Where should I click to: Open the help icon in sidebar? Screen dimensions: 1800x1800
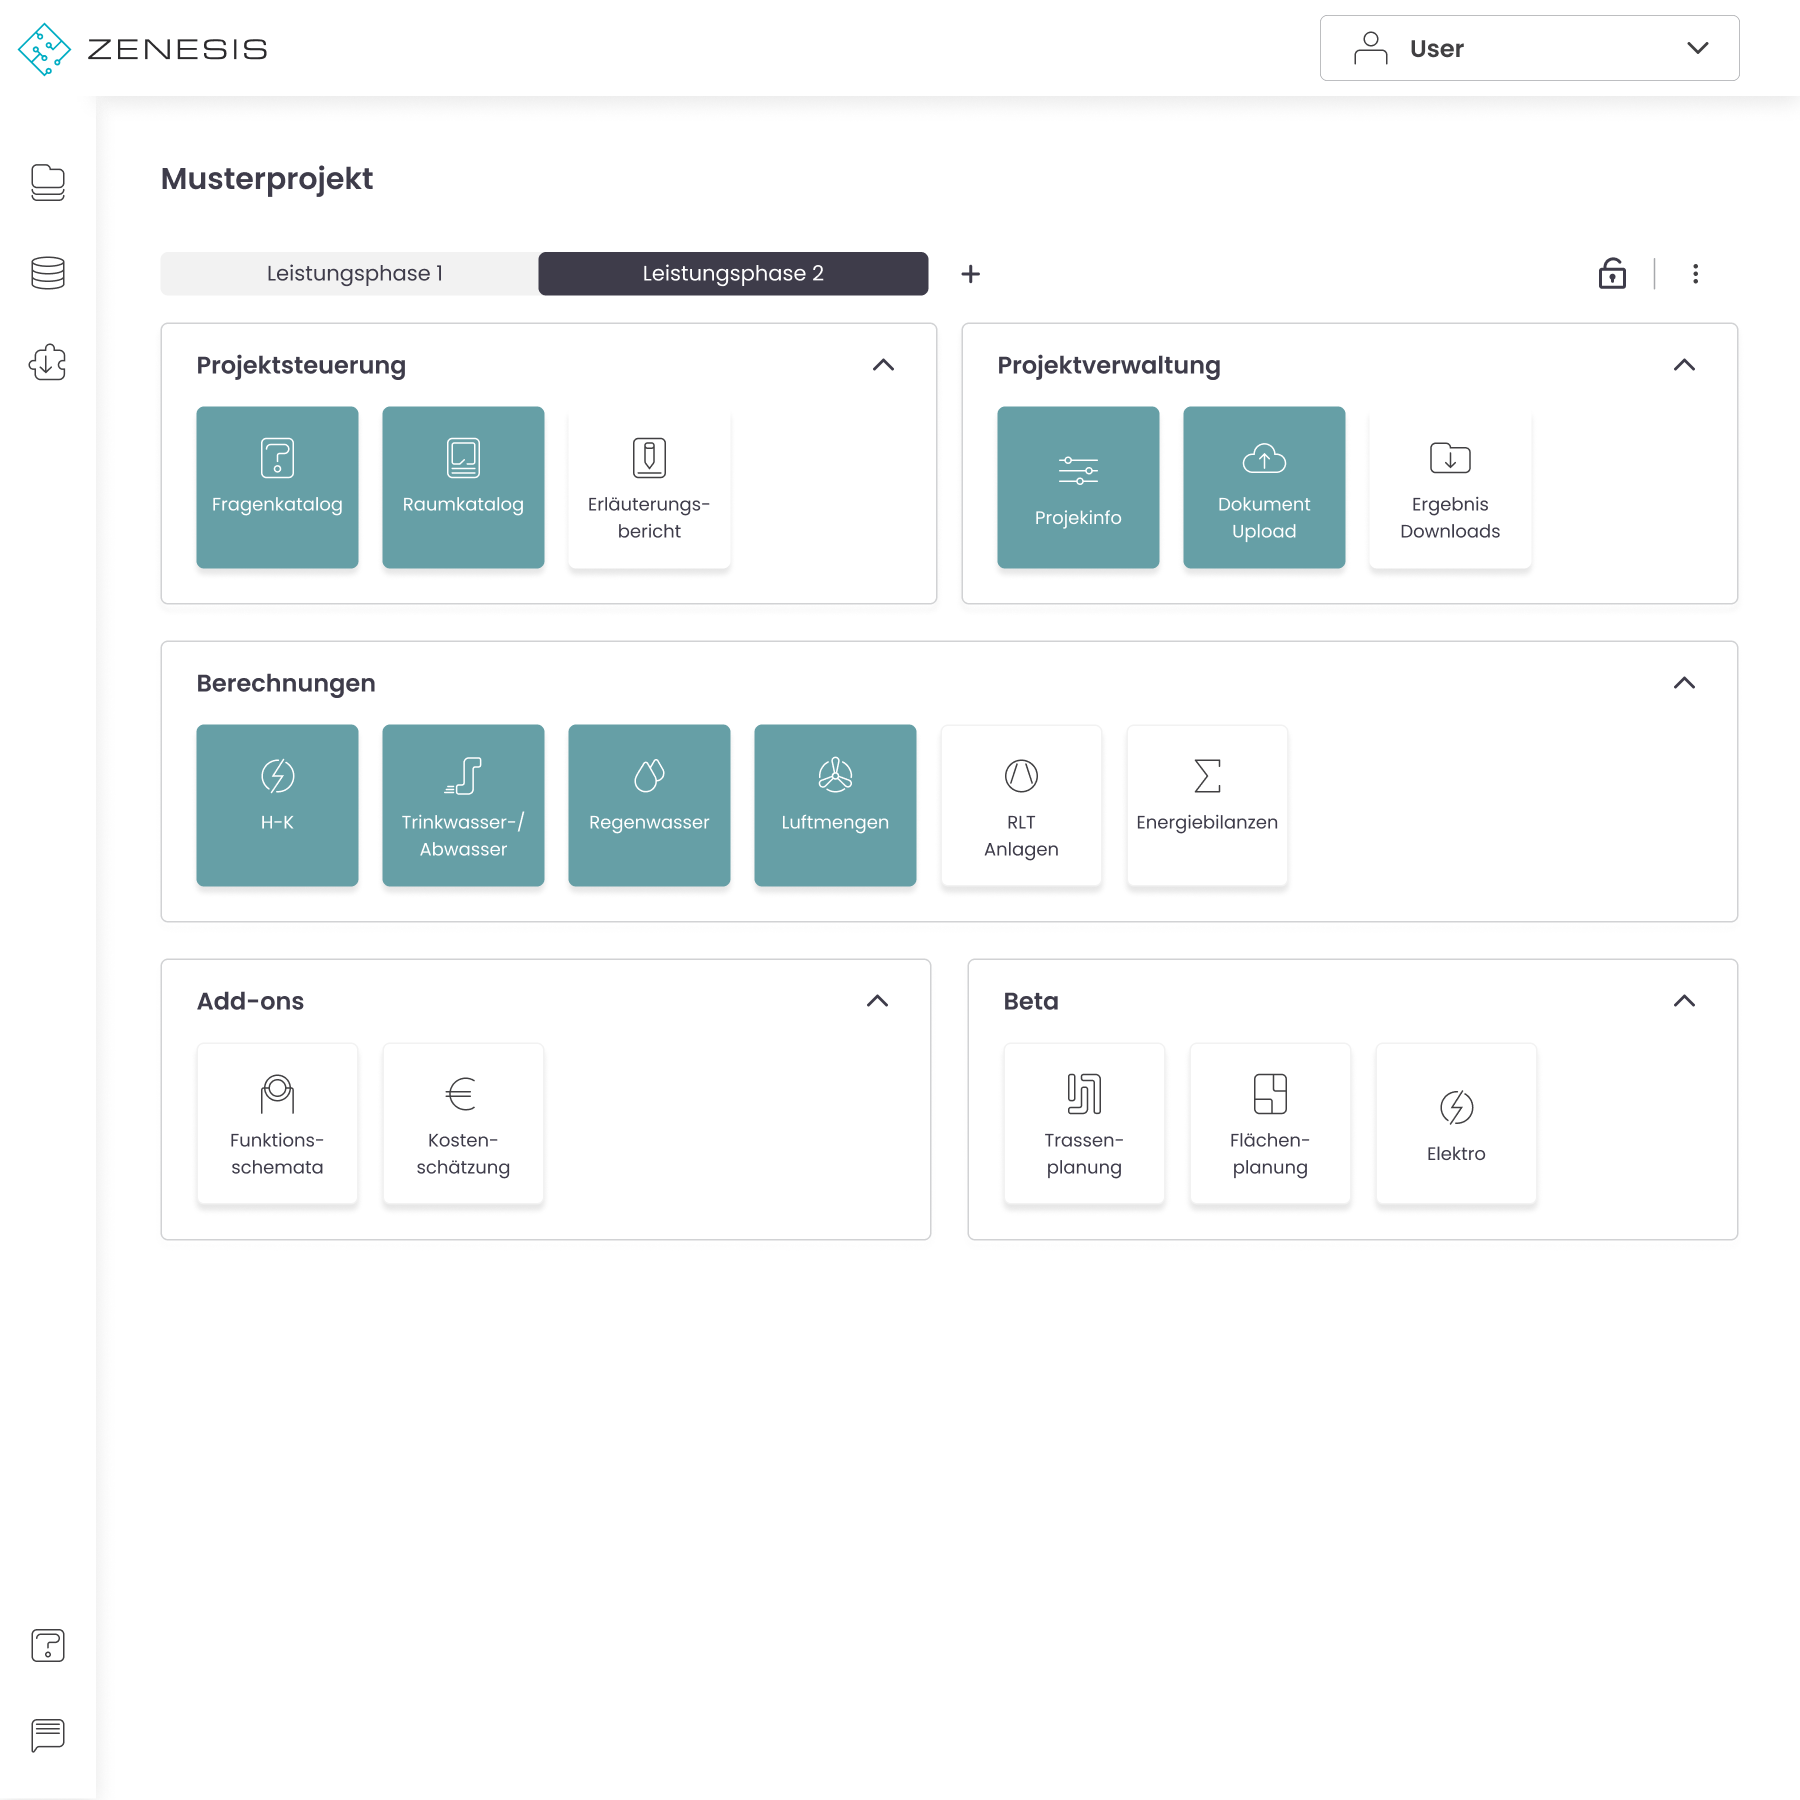(x=48, y=1645)
